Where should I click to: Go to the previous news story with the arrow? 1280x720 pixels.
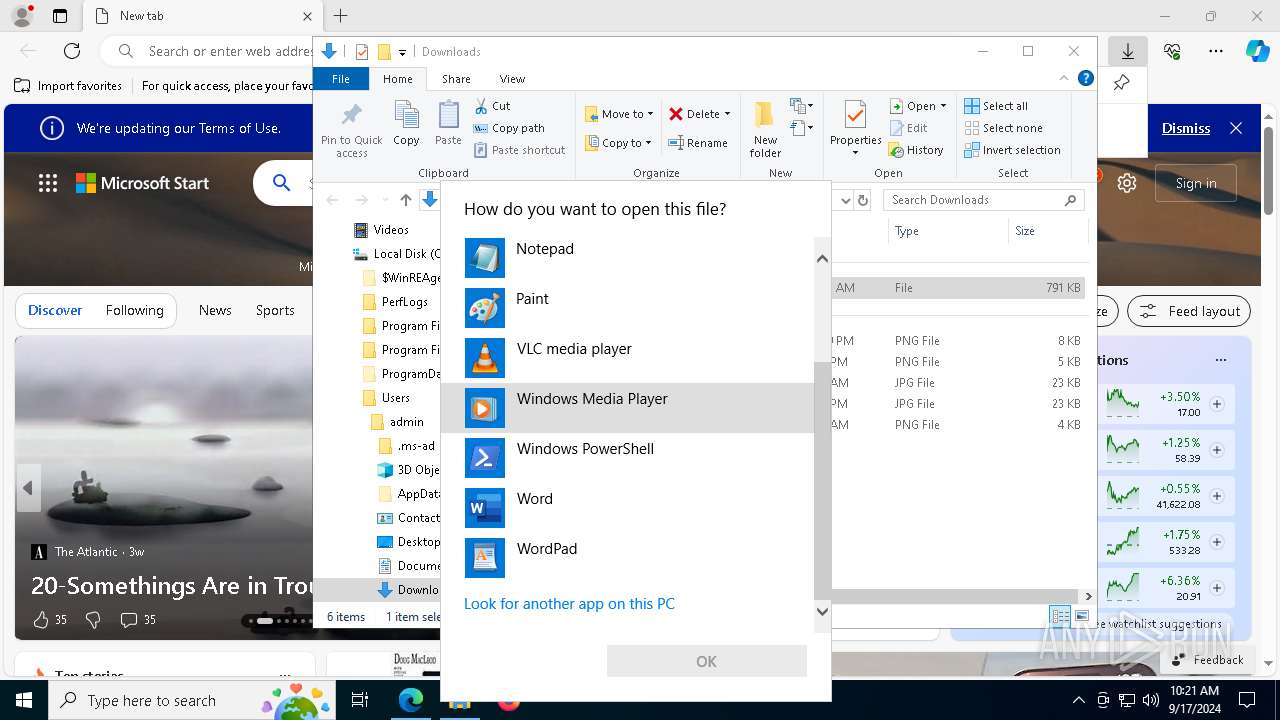(x=28, y=488)
